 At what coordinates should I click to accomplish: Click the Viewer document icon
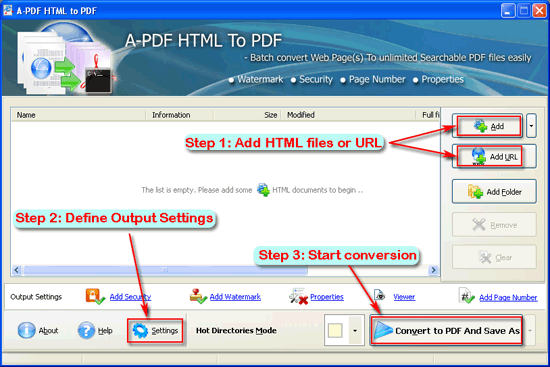pyautogui.click(x=380, y=295)
